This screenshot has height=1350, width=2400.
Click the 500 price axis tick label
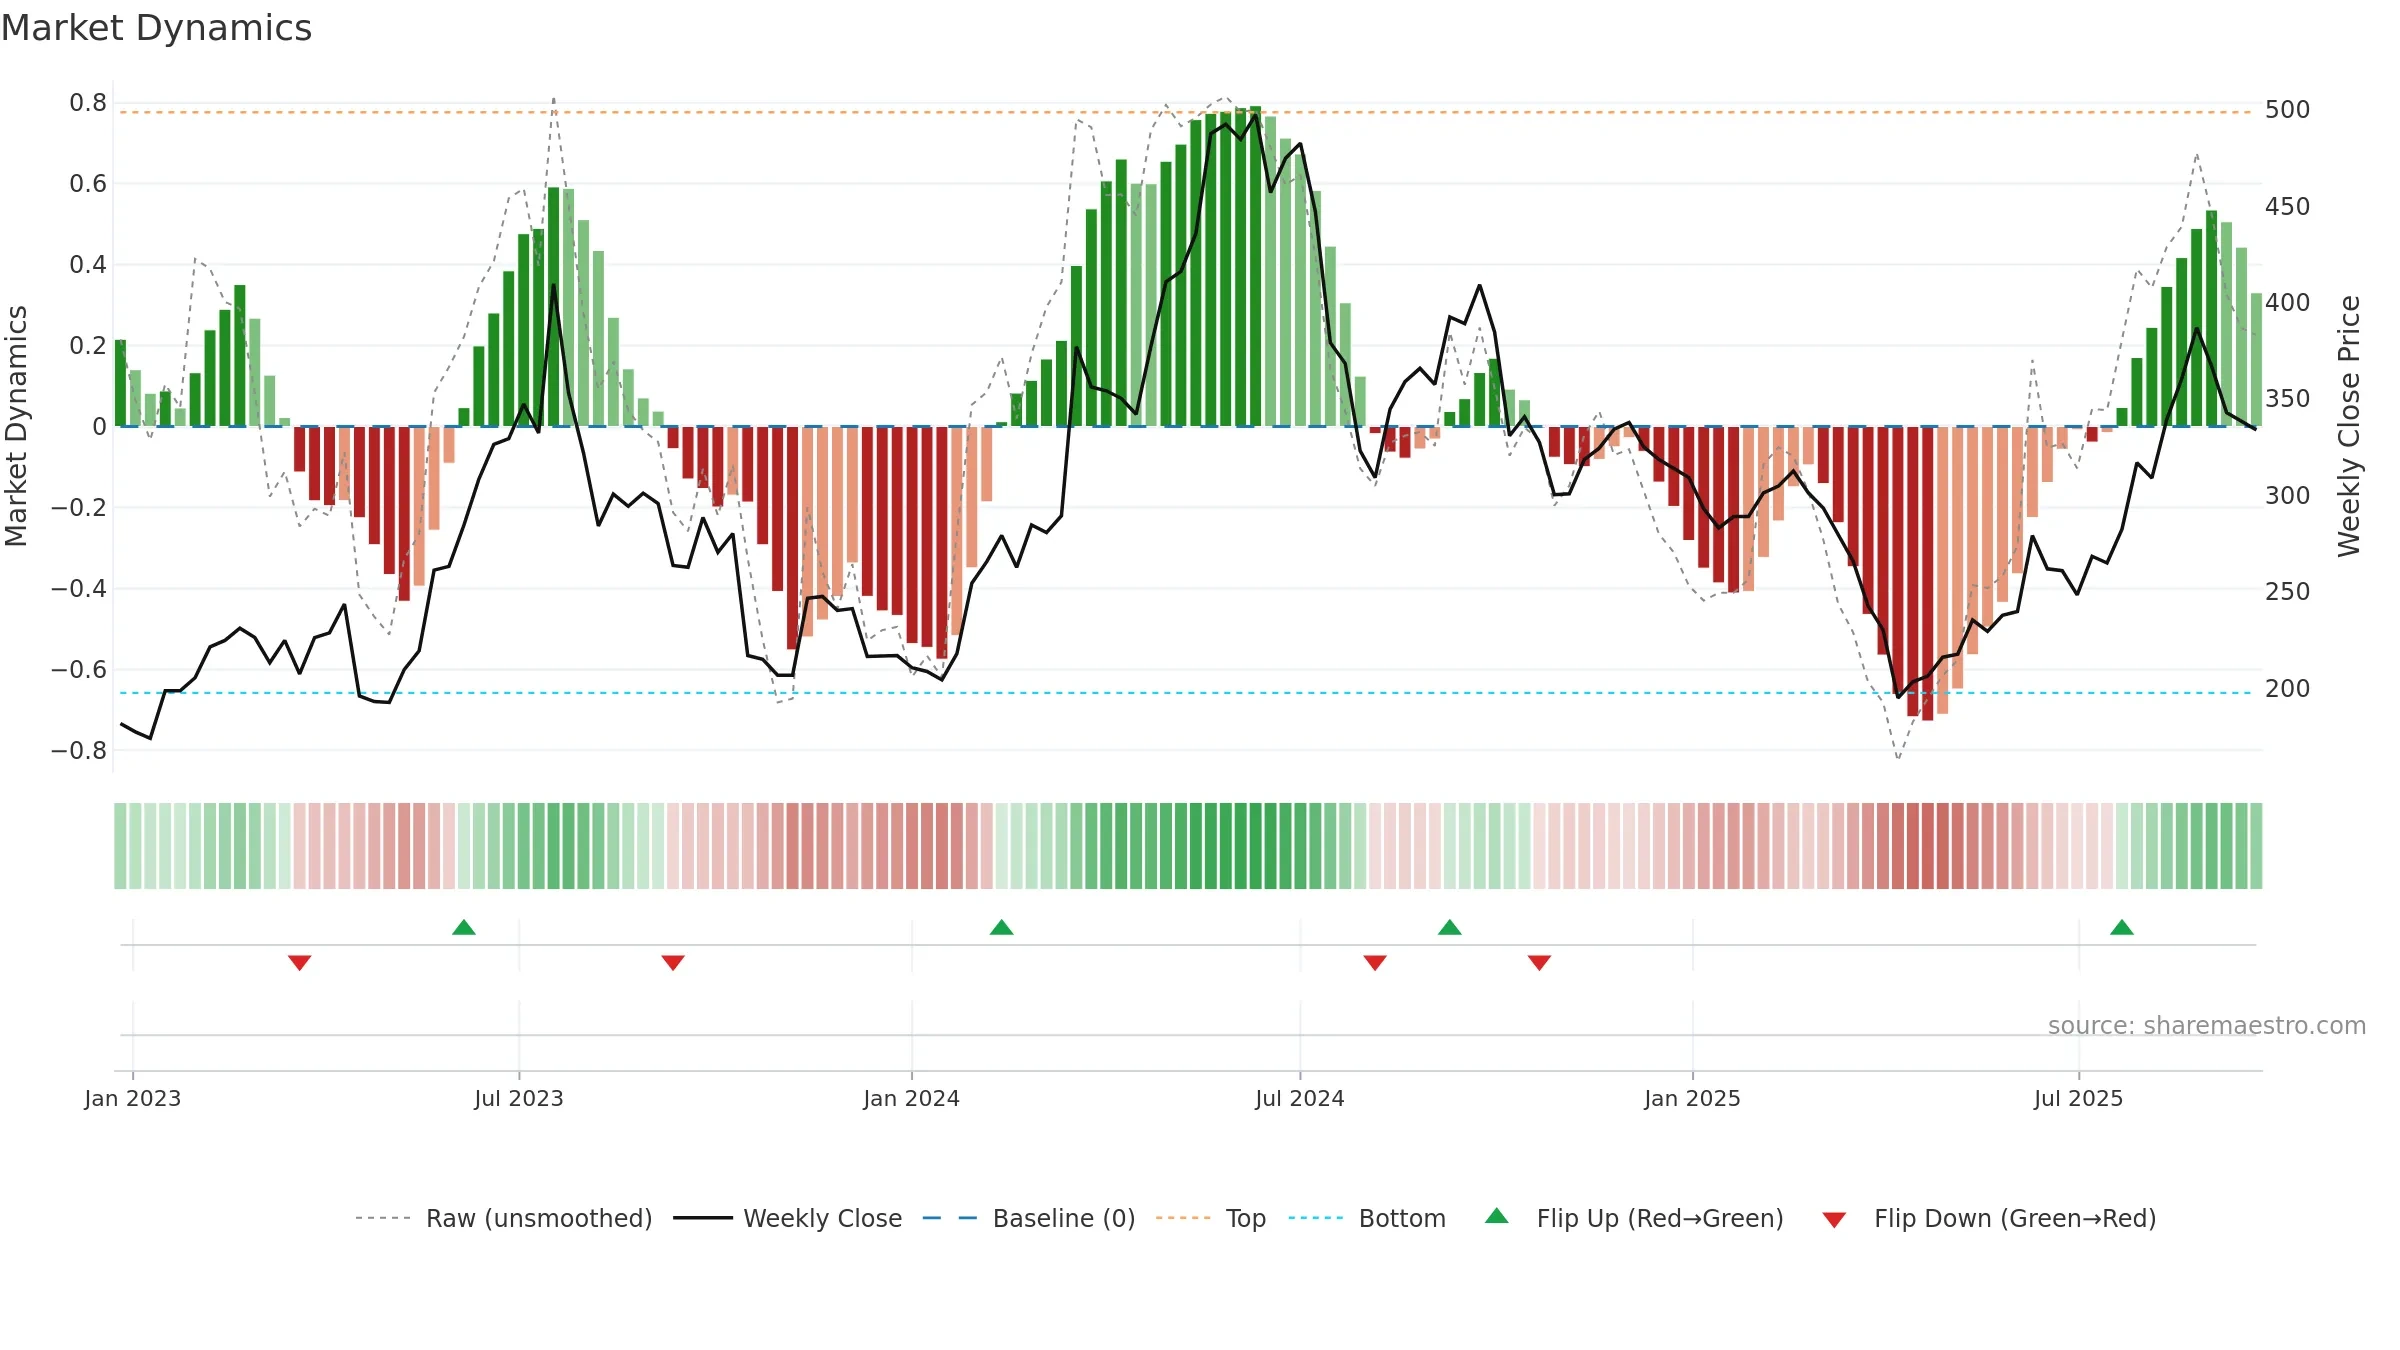point(2288,109)
